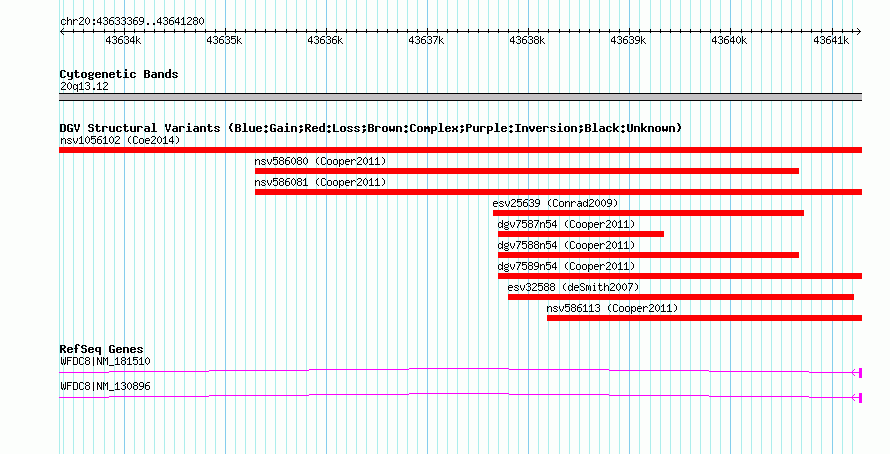Open the nsv586080 (Cooper2011) variant label
The width and height of the screenshot is (890, 454).
pos(320,161)
